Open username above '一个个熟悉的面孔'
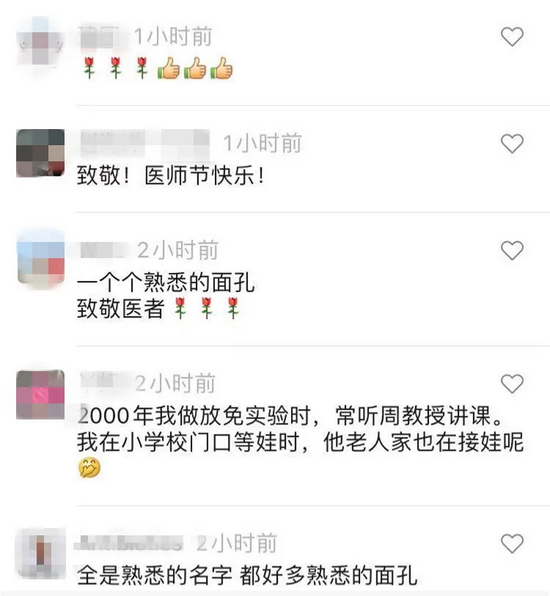The width and height of the screenshot is (550, 596). click(x=103, y=250)
